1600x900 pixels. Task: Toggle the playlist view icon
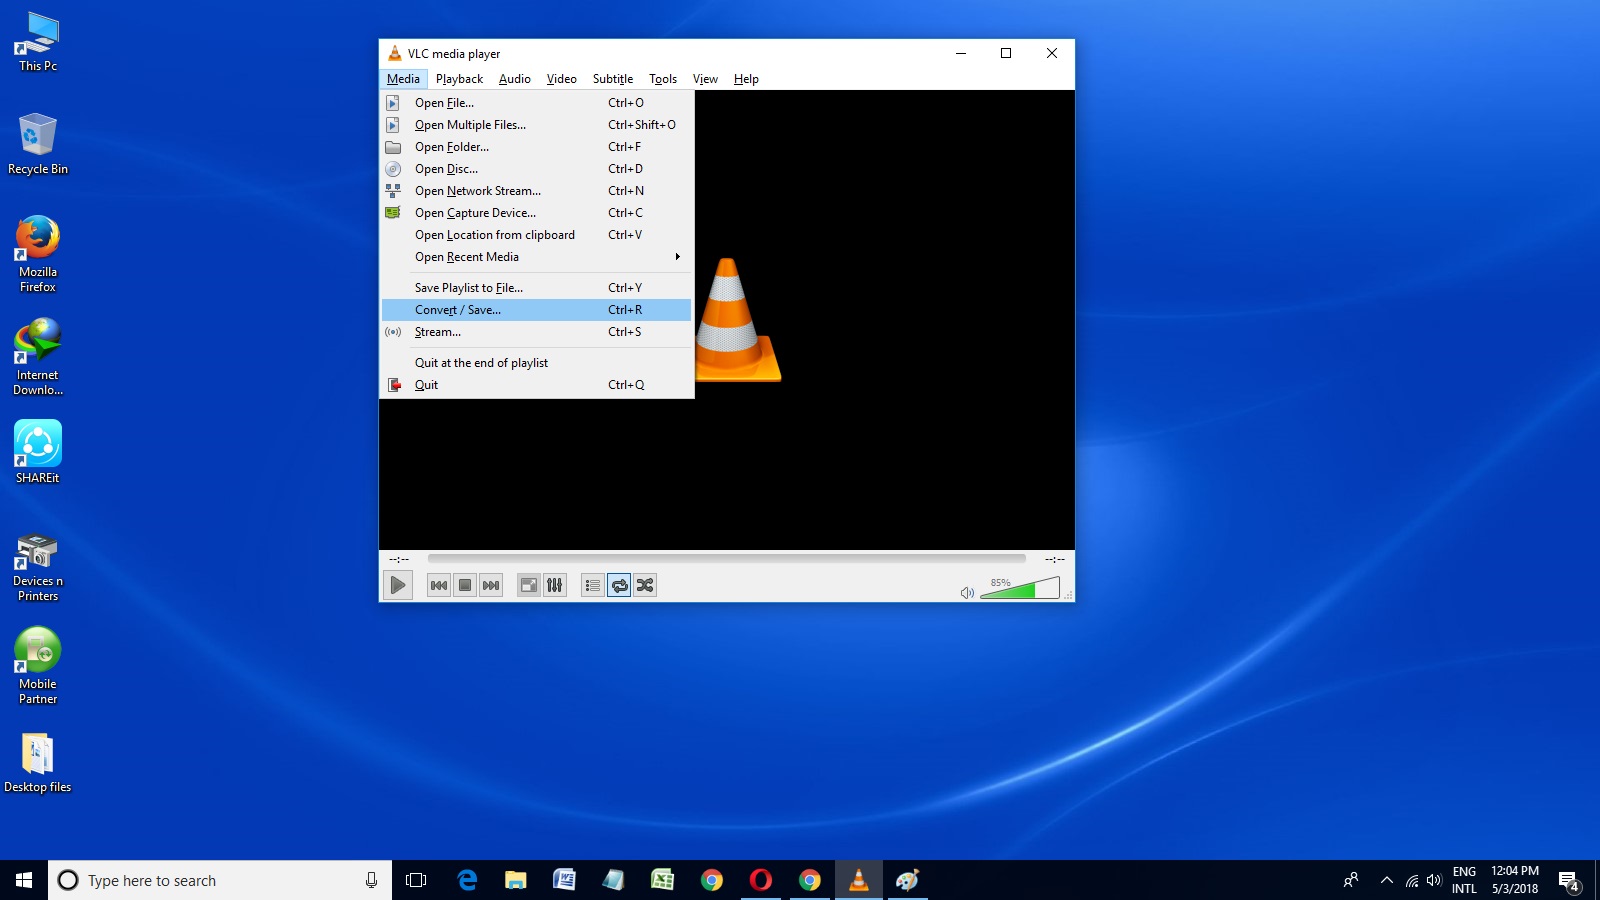pyautogui.click(x=593, y=585)
